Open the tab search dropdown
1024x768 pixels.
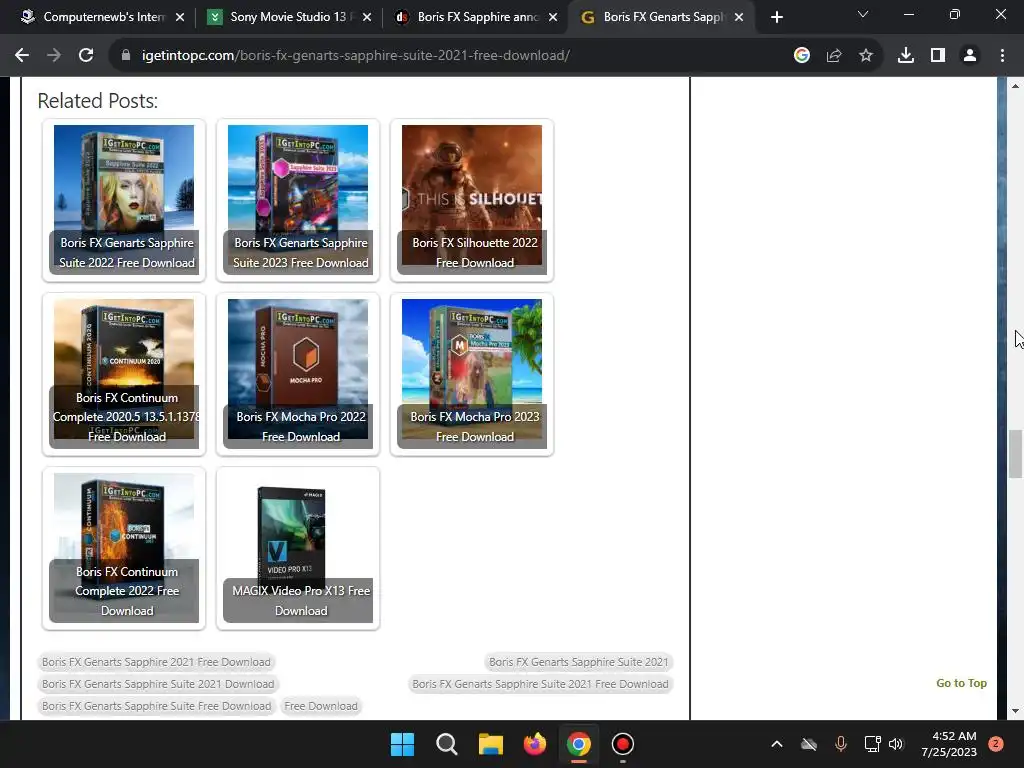tap(863, 14)
